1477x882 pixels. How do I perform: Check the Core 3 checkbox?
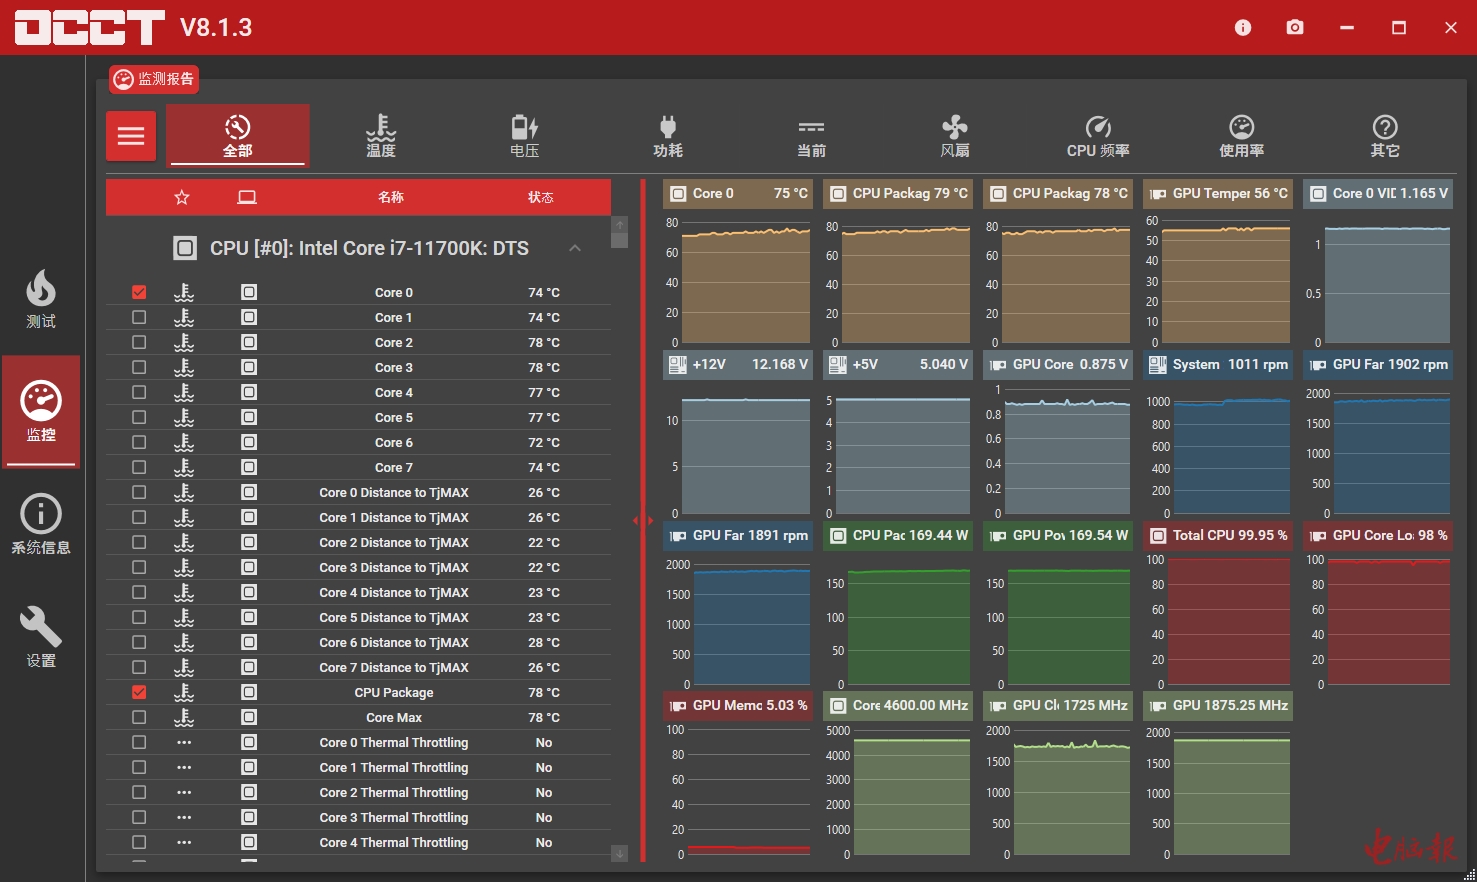(139, 367)
